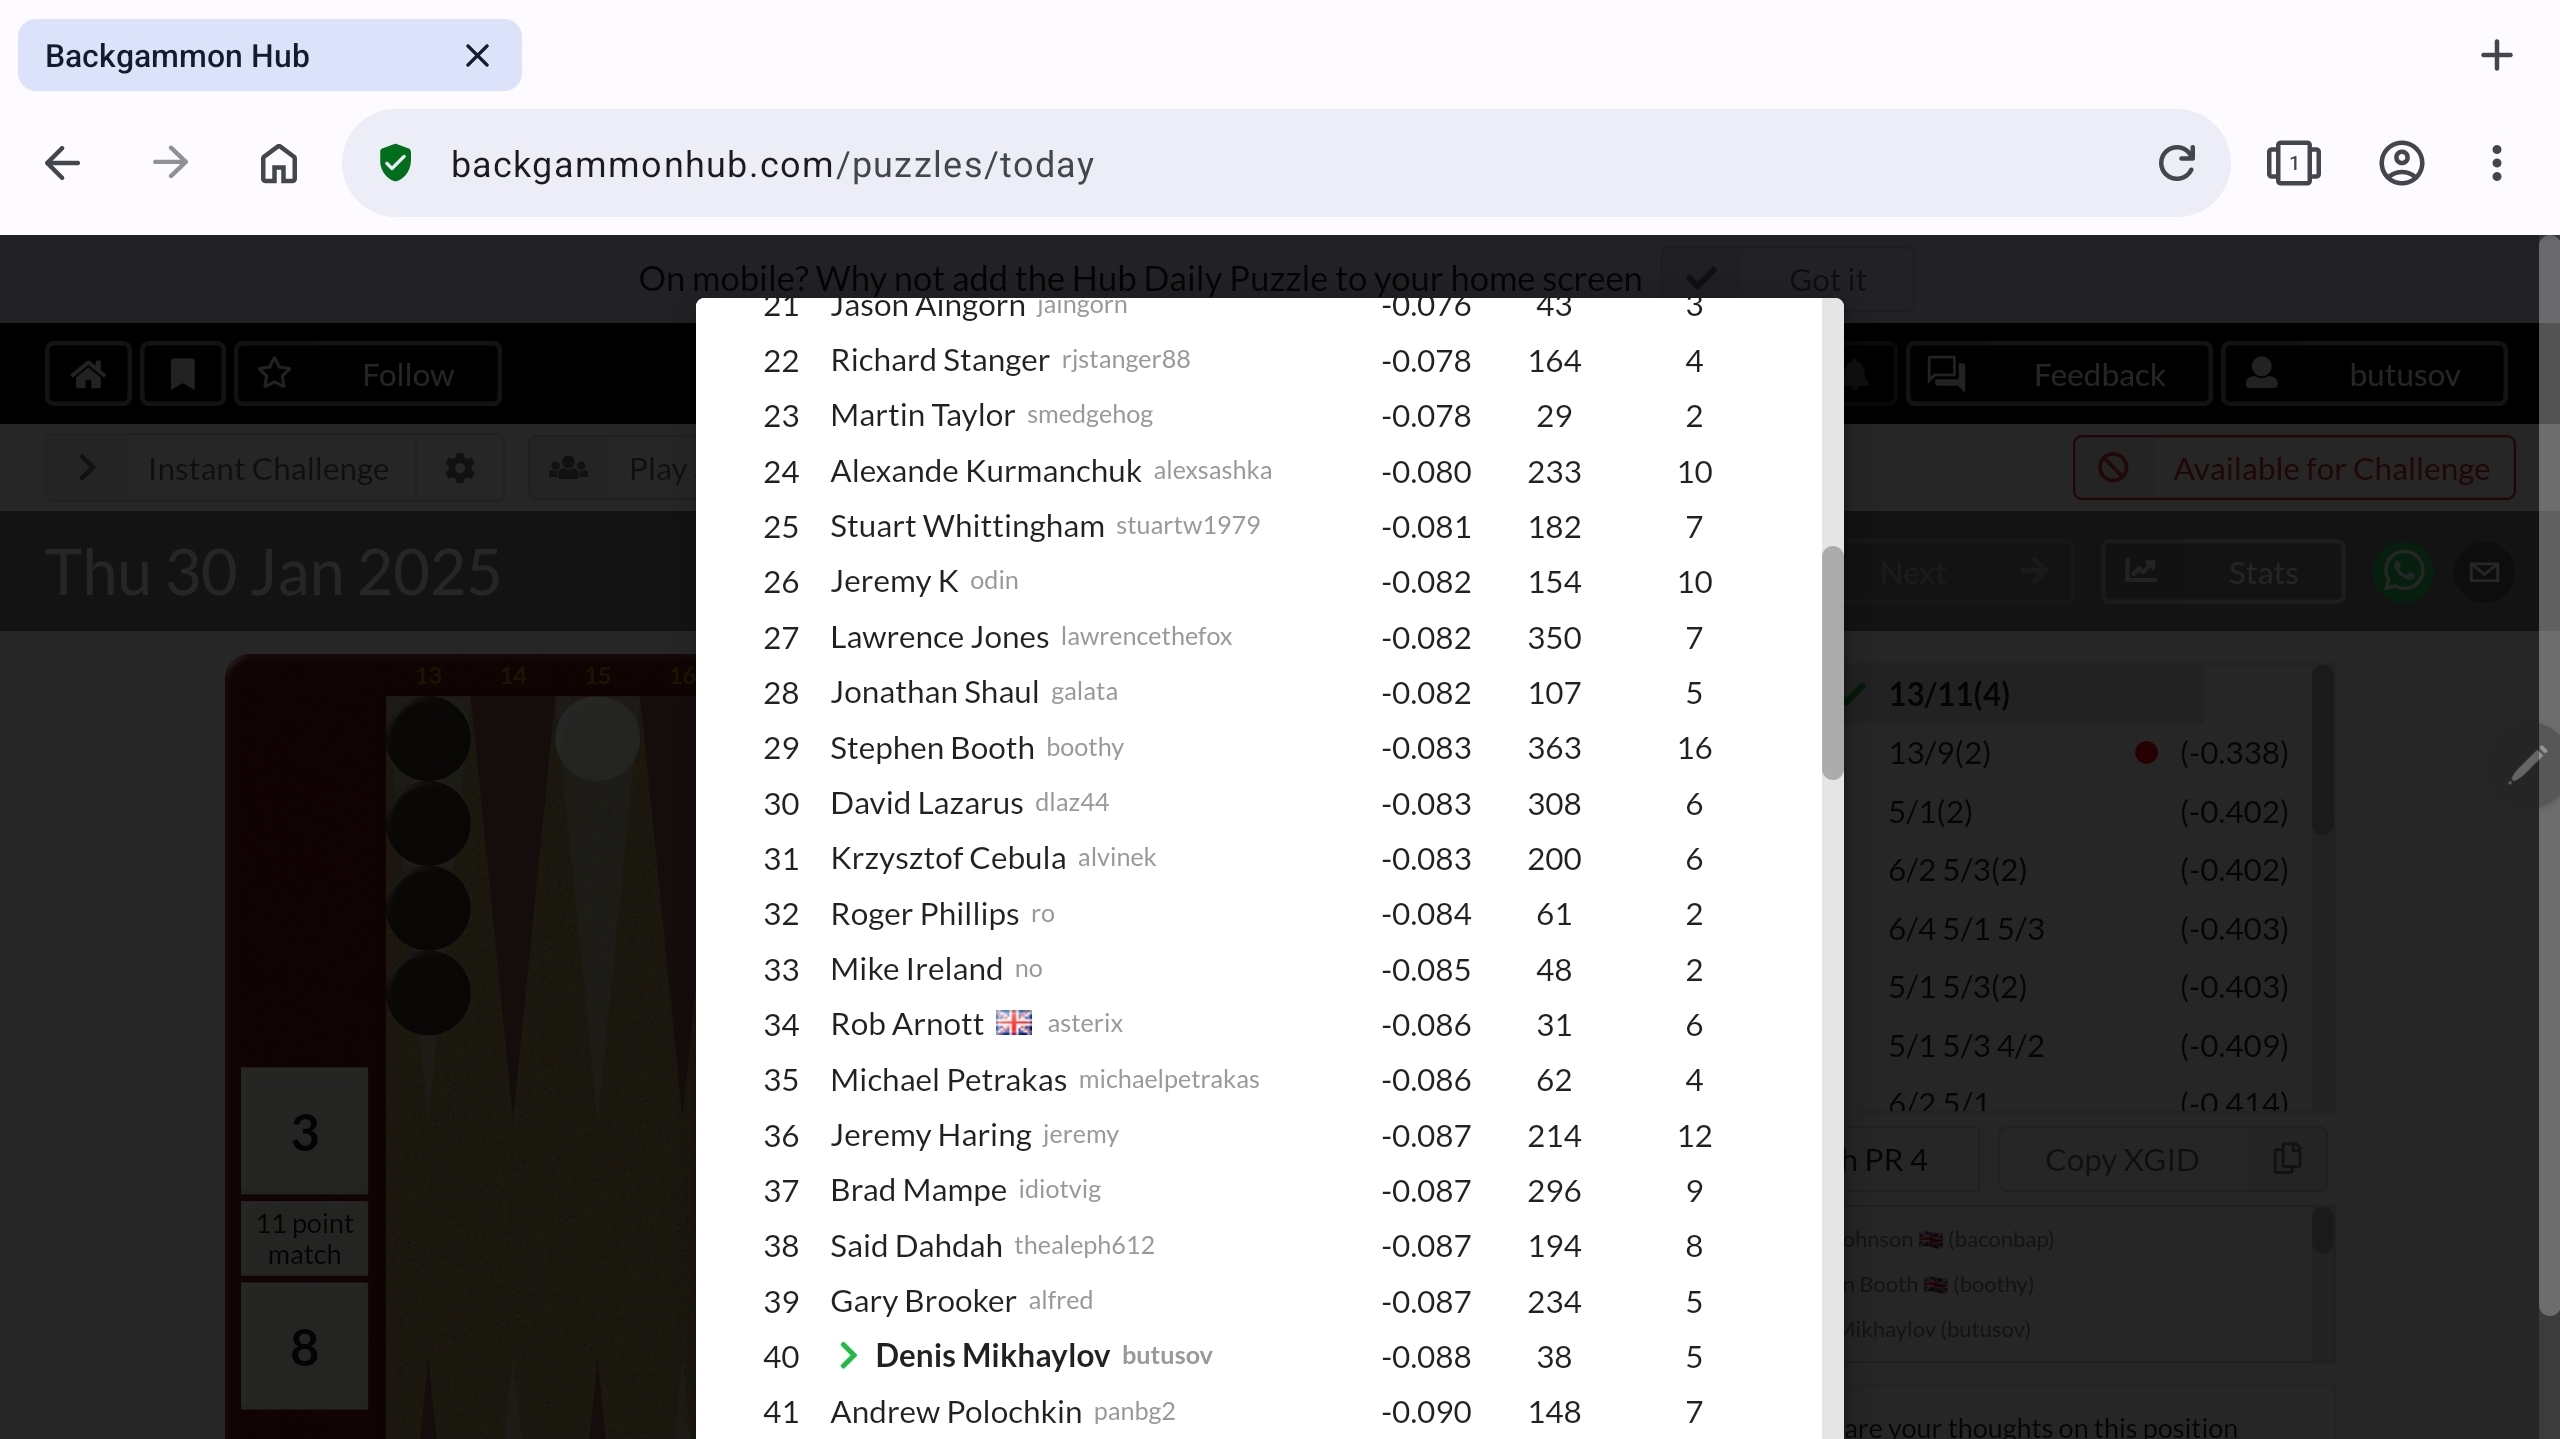
Task: Open Instant Challenge settings gear
Action: pyautogui.click(x=460, y=468)
